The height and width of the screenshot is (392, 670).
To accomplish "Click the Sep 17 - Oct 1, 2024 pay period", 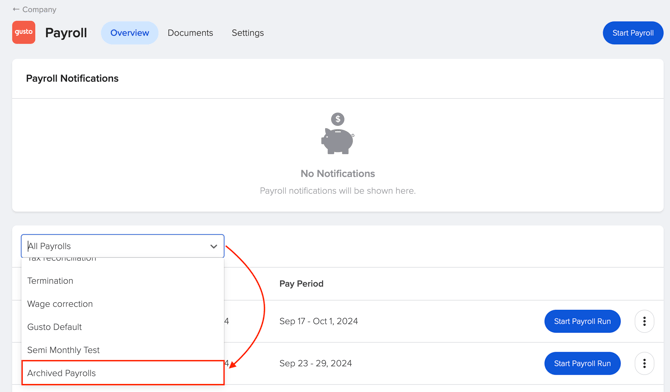I will click(318, 321).
